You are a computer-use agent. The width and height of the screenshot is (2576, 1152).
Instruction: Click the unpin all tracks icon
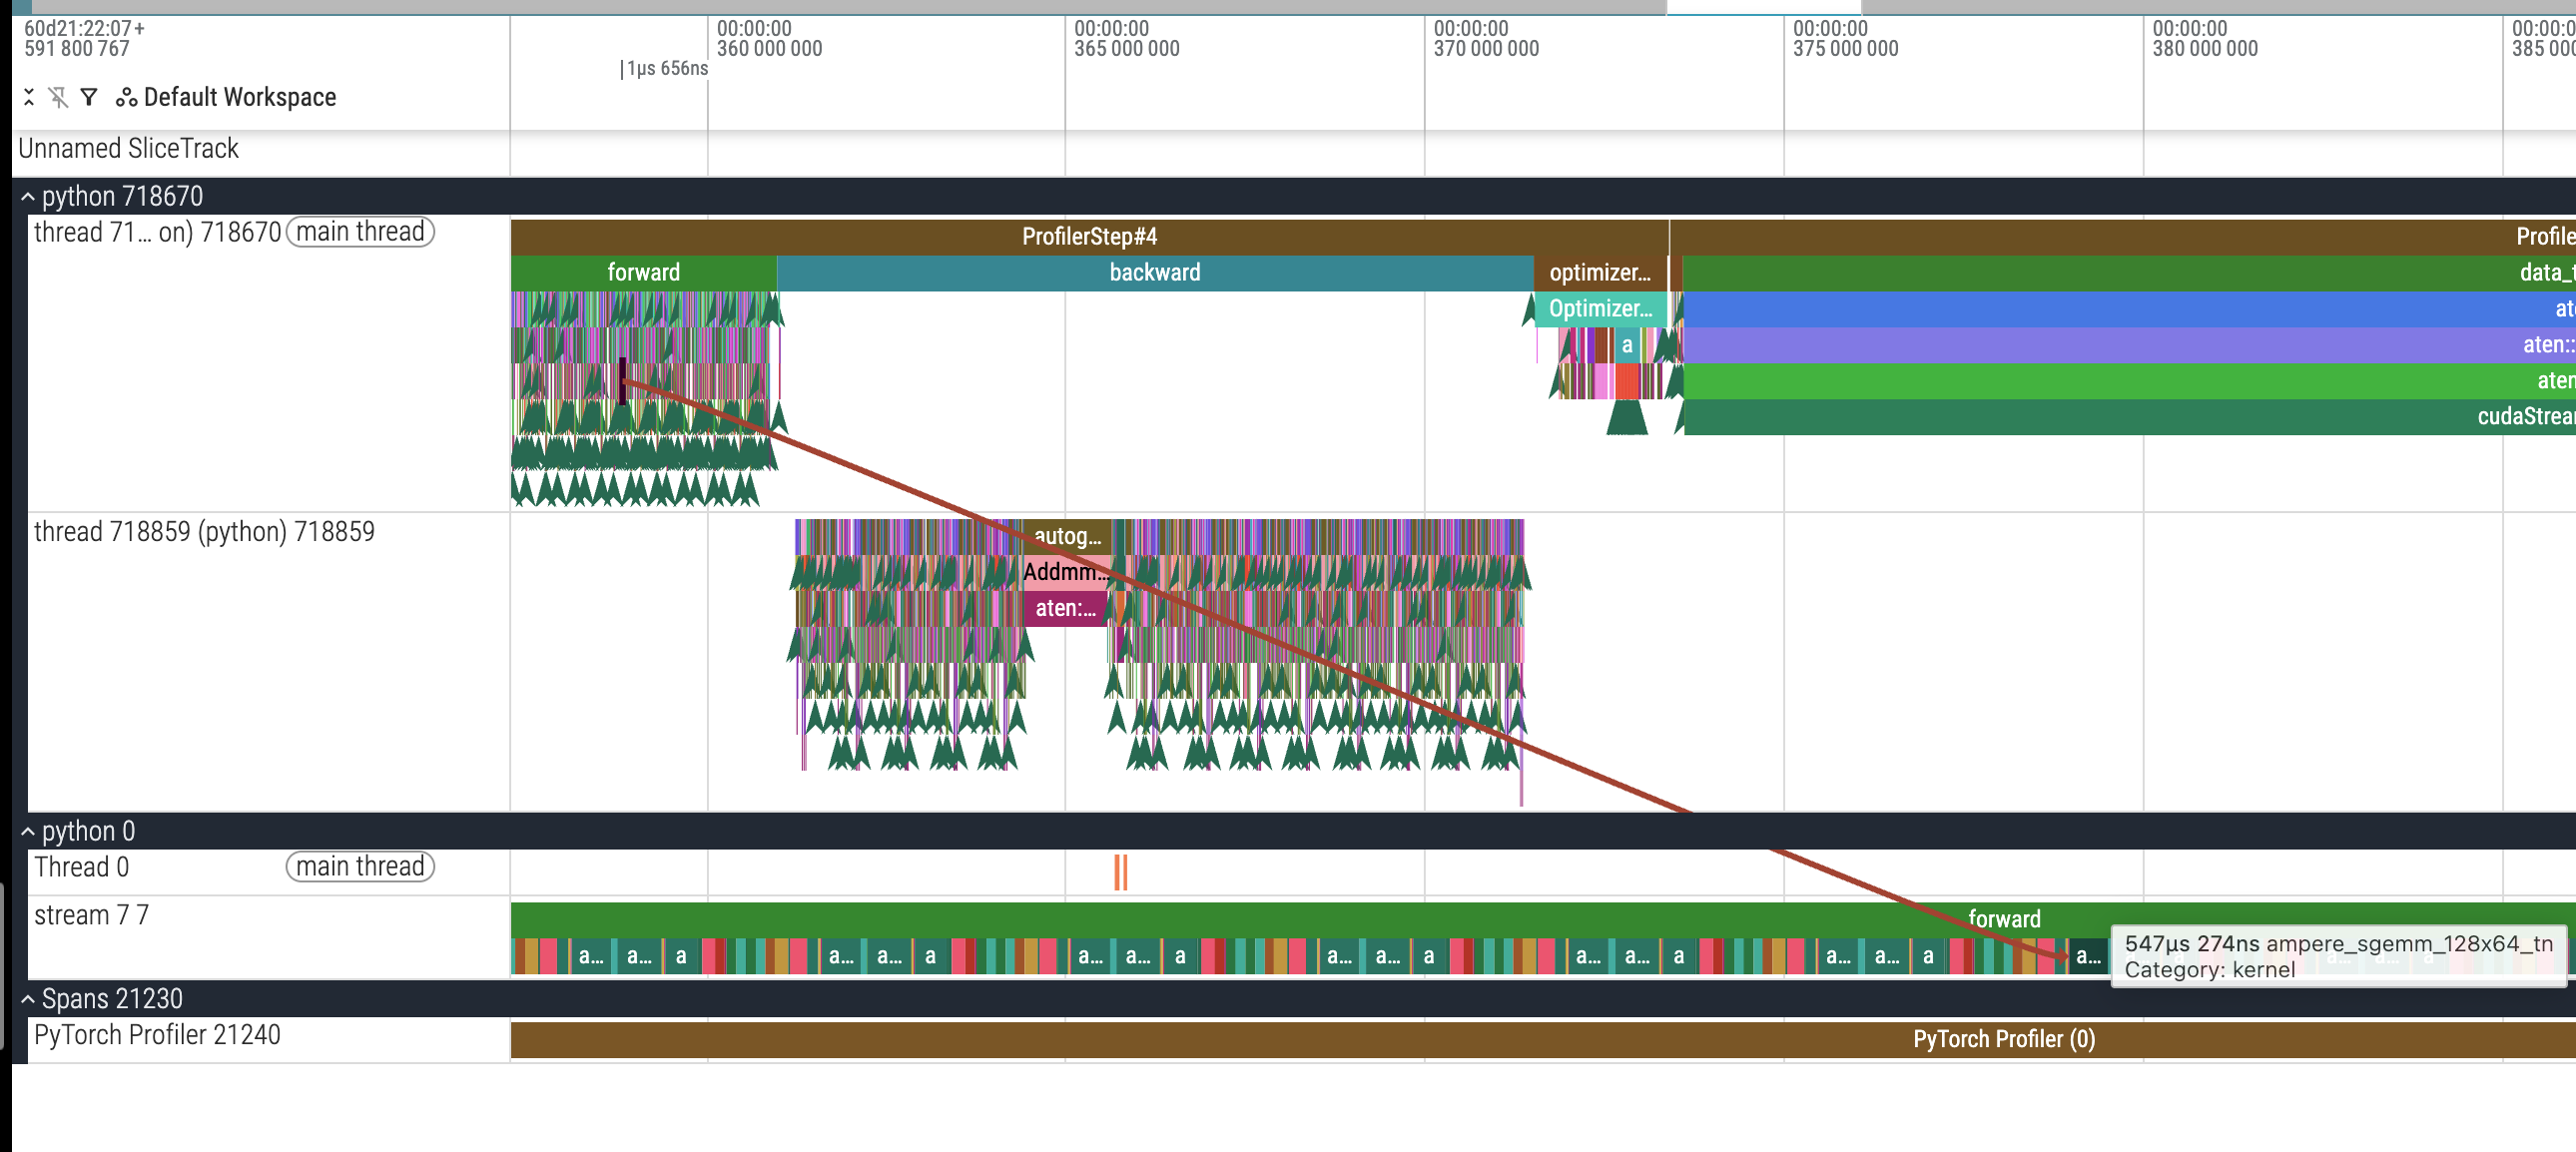point(59,97)
